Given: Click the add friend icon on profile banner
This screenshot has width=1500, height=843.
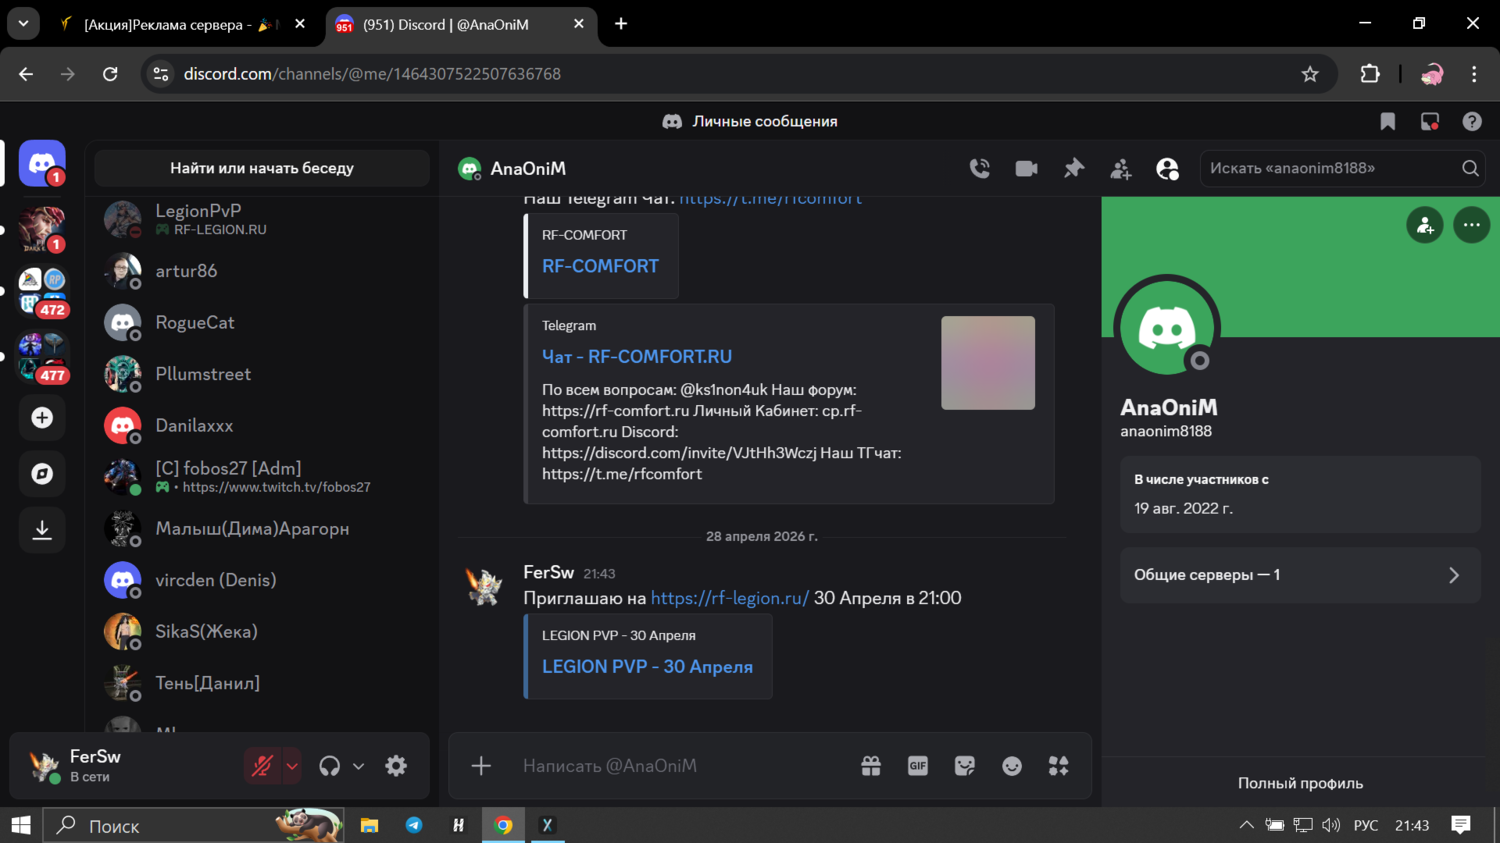Looking at the screenshot, I should coord(1425,225).
